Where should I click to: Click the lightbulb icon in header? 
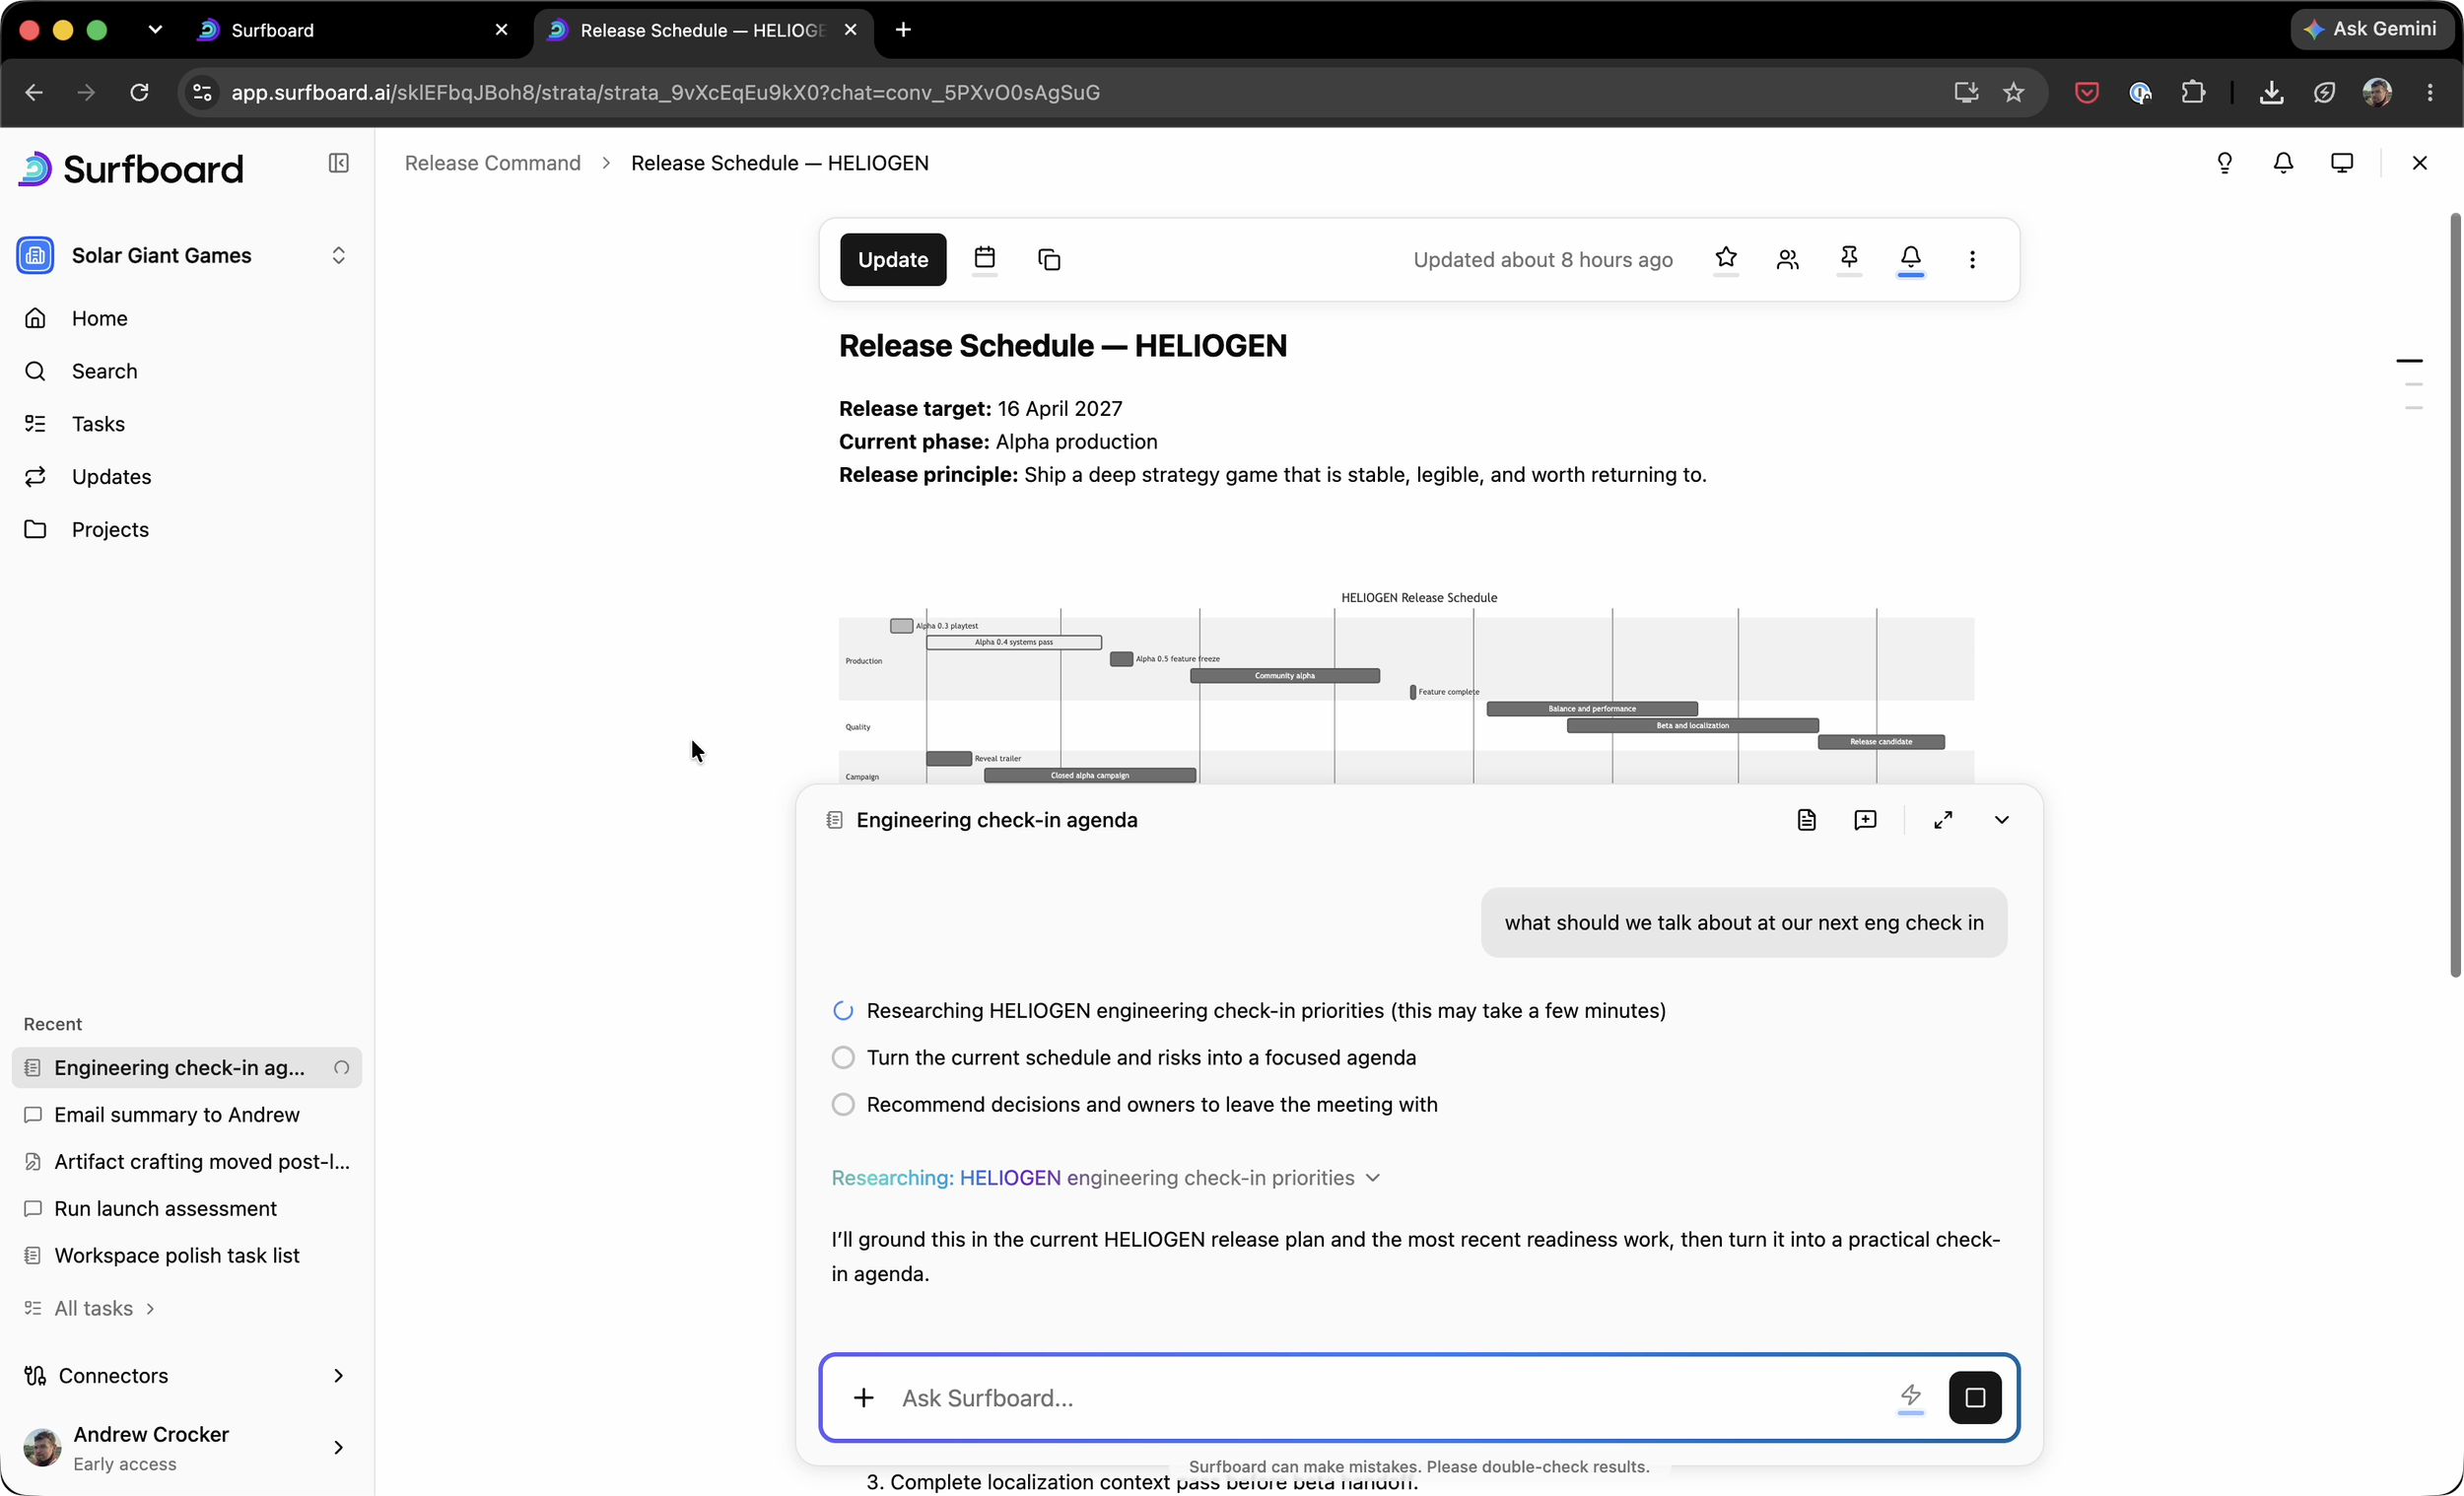[2224, 163]
